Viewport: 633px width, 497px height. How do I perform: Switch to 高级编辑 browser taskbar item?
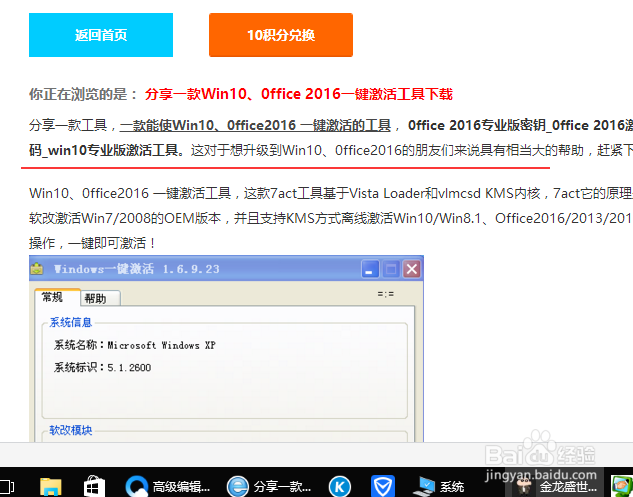click(168, 486)
